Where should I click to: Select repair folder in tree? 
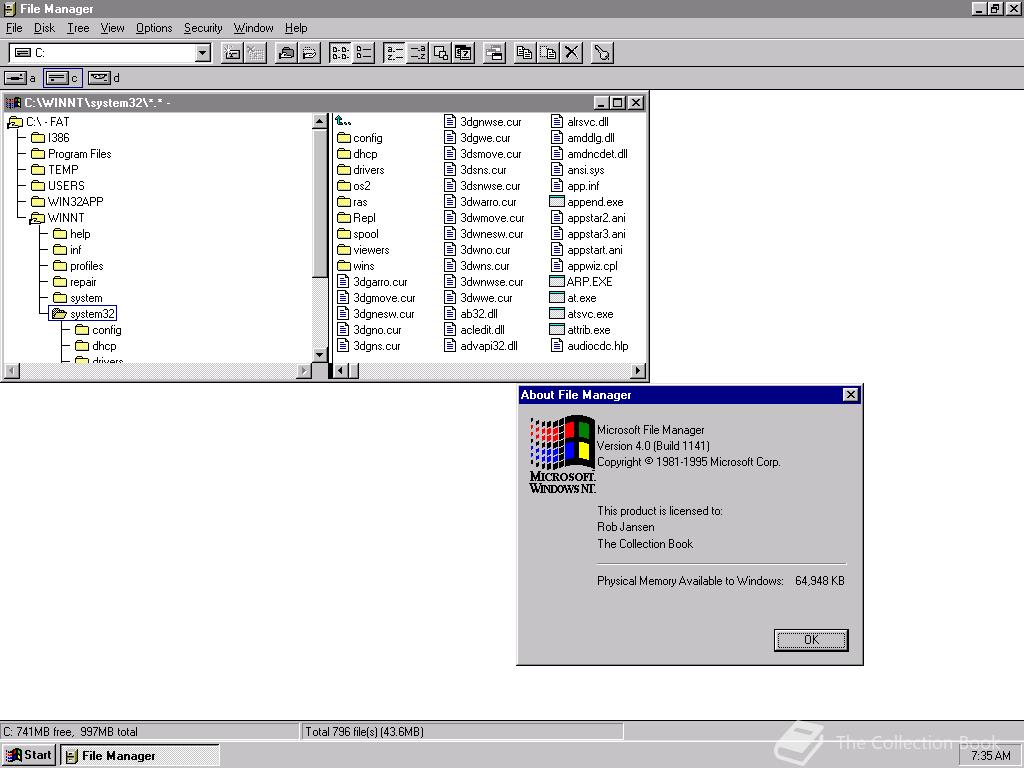74,281
